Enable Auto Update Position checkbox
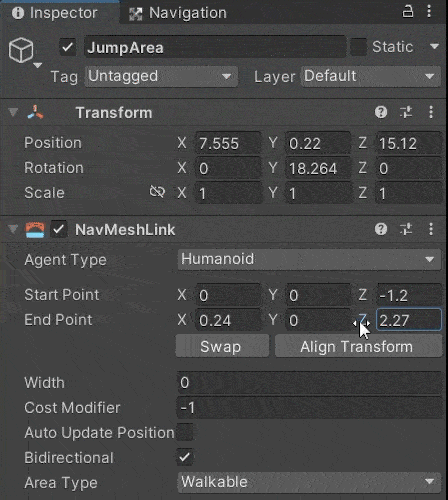 click(185, 432)
